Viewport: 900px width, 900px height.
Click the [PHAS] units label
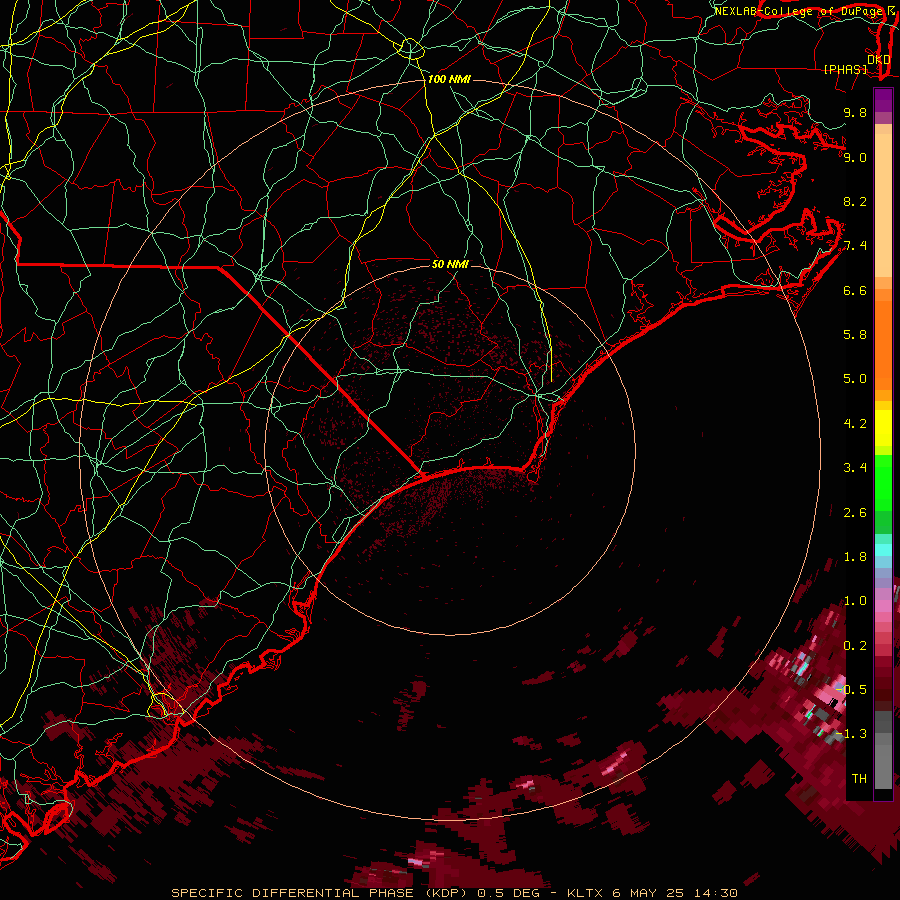coord(845,70)
